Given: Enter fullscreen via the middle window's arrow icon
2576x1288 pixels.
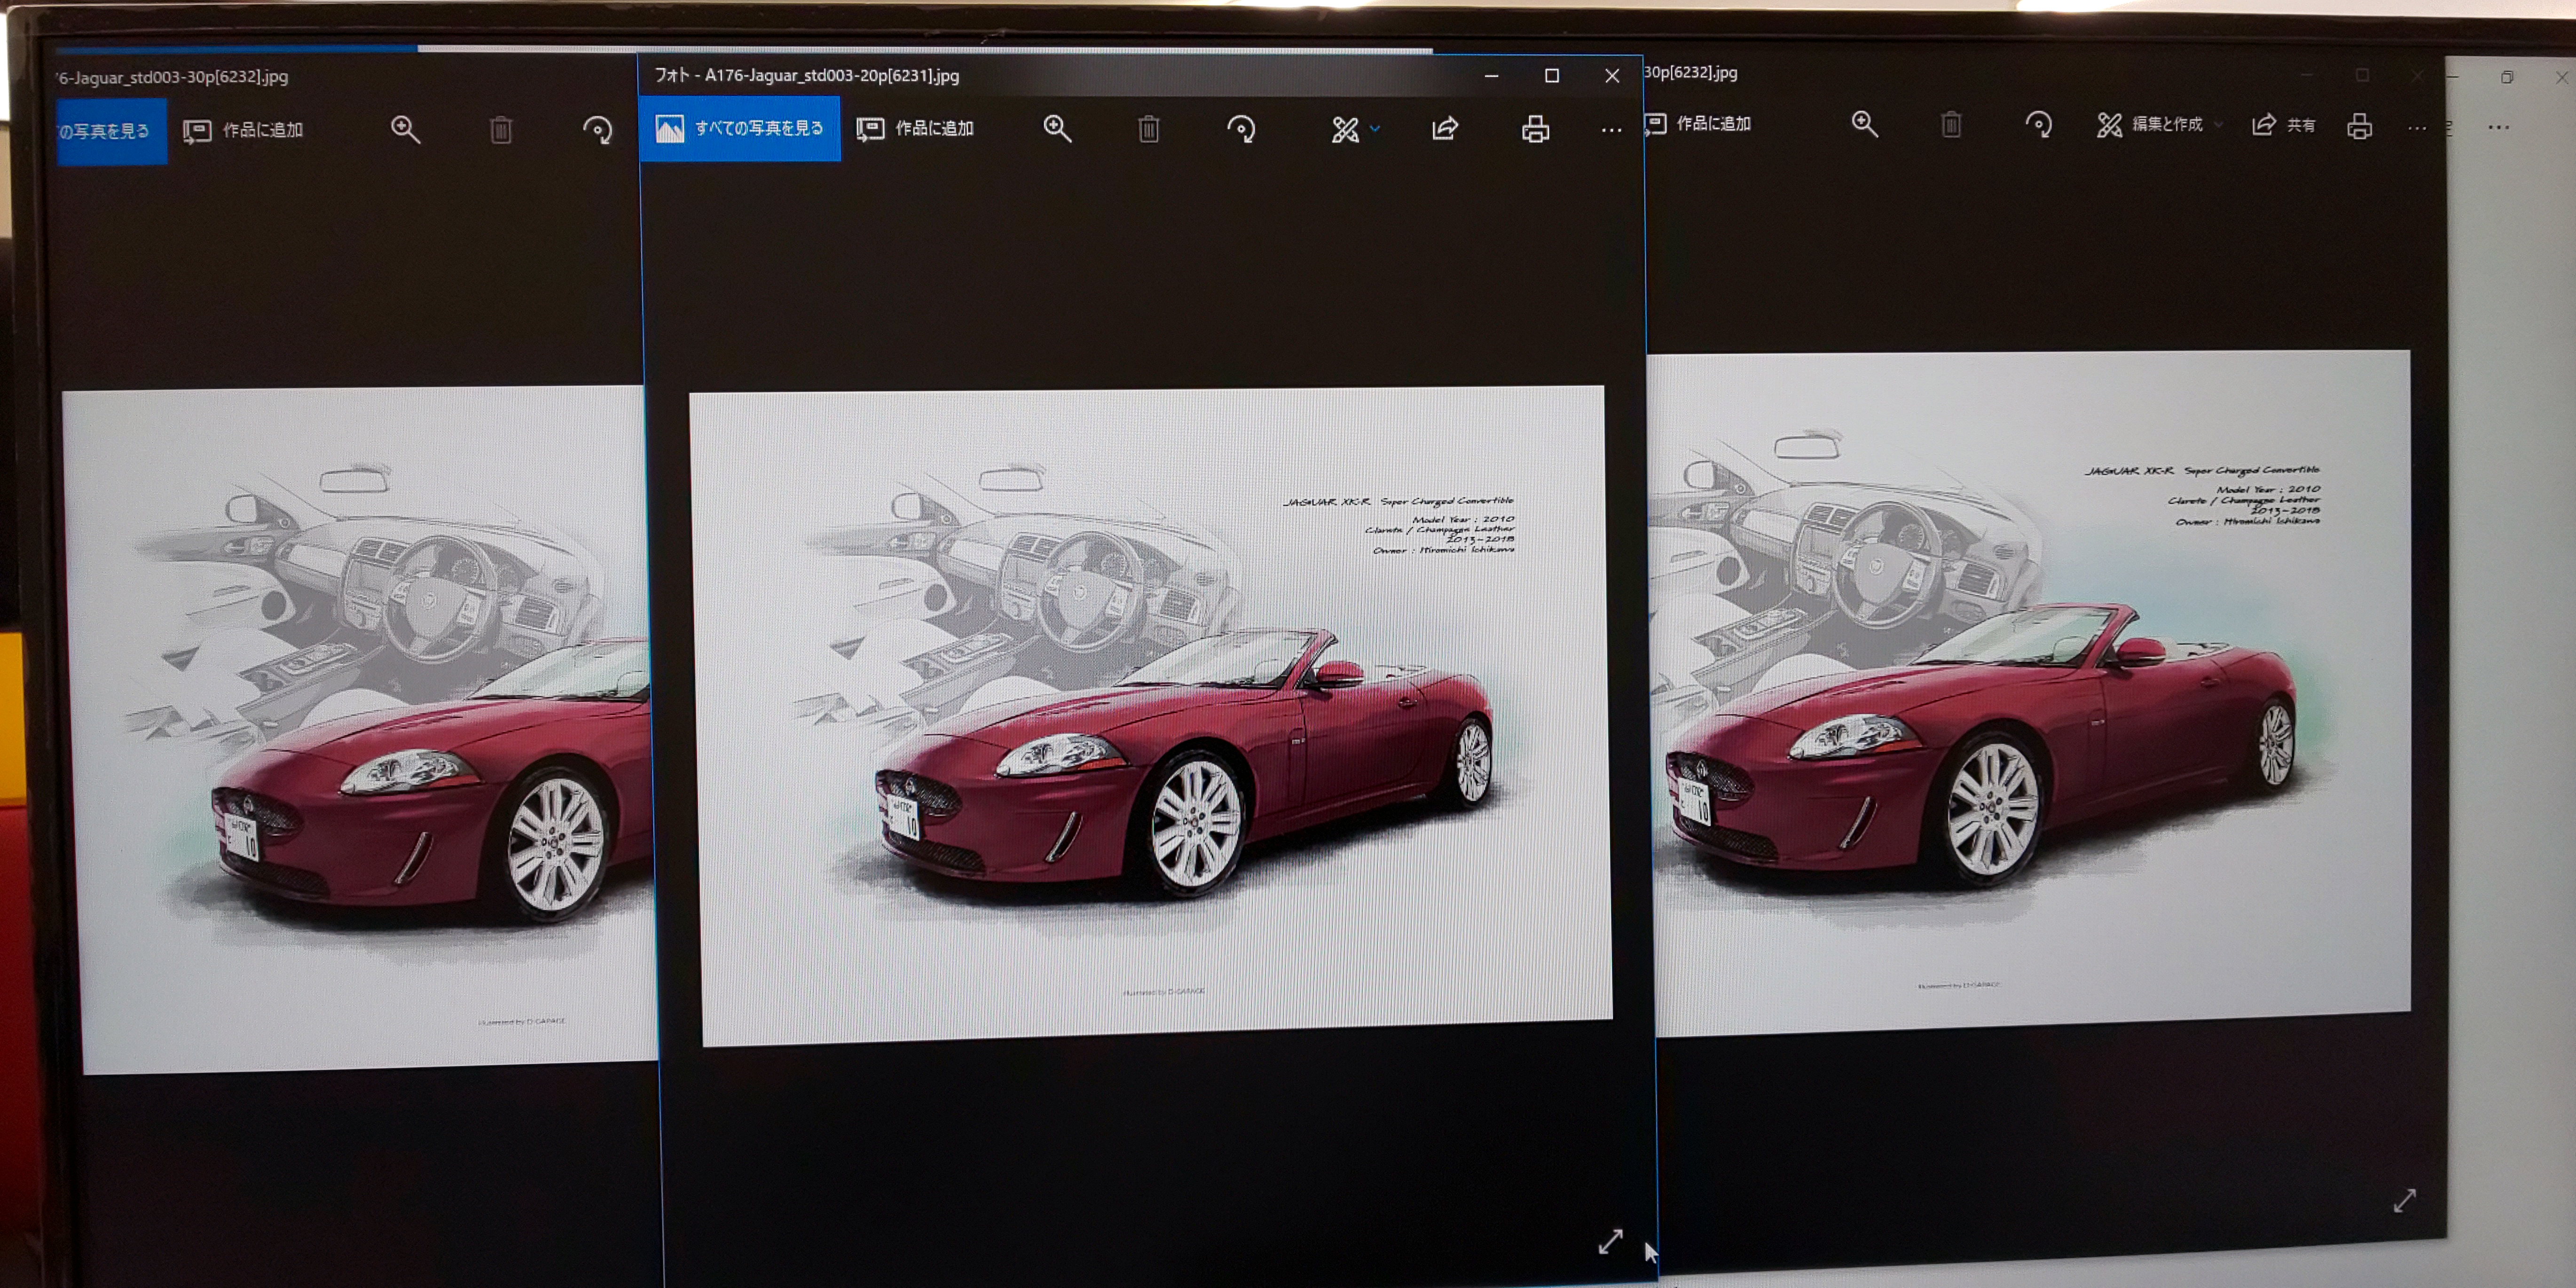Looking at the screenshot, I should pos(1610,1242).
